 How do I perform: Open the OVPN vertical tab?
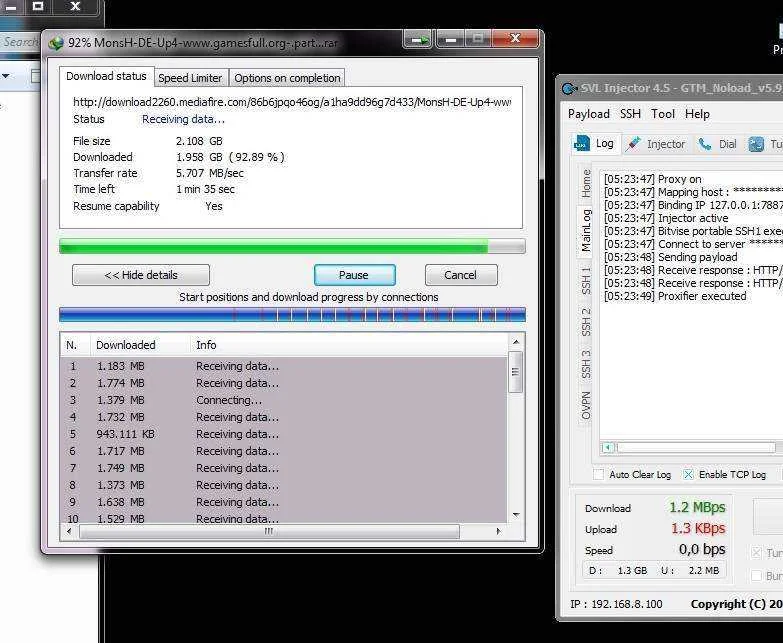pyautogui.click(x=586, y=405)
